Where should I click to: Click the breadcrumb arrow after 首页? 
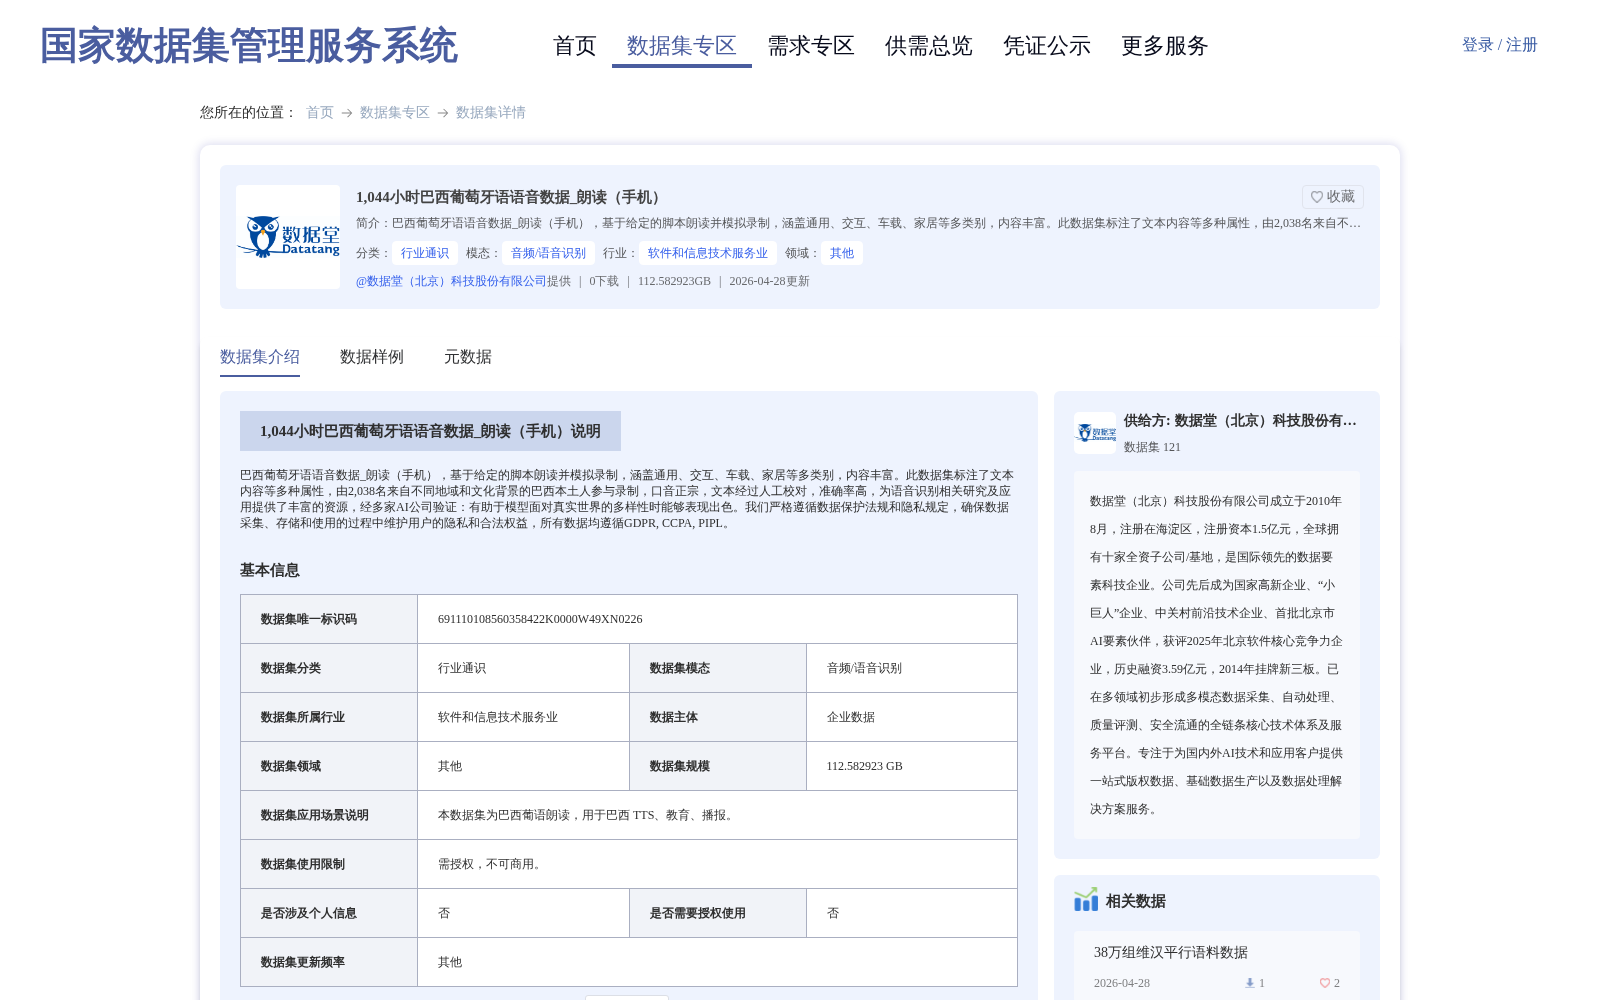(347, 113)
